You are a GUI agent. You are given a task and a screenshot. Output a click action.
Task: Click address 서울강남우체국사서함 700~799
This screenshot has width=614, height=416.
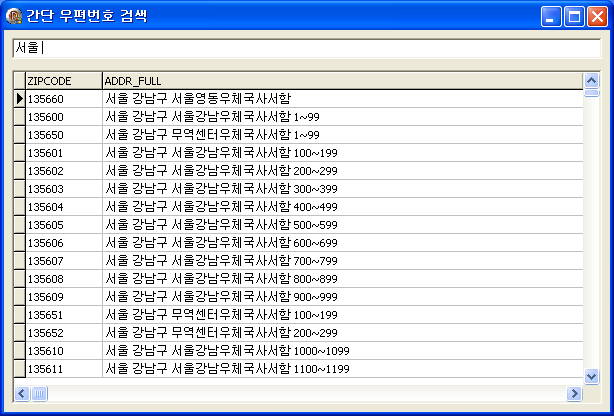pyautogui.click(x=343, y=261)
